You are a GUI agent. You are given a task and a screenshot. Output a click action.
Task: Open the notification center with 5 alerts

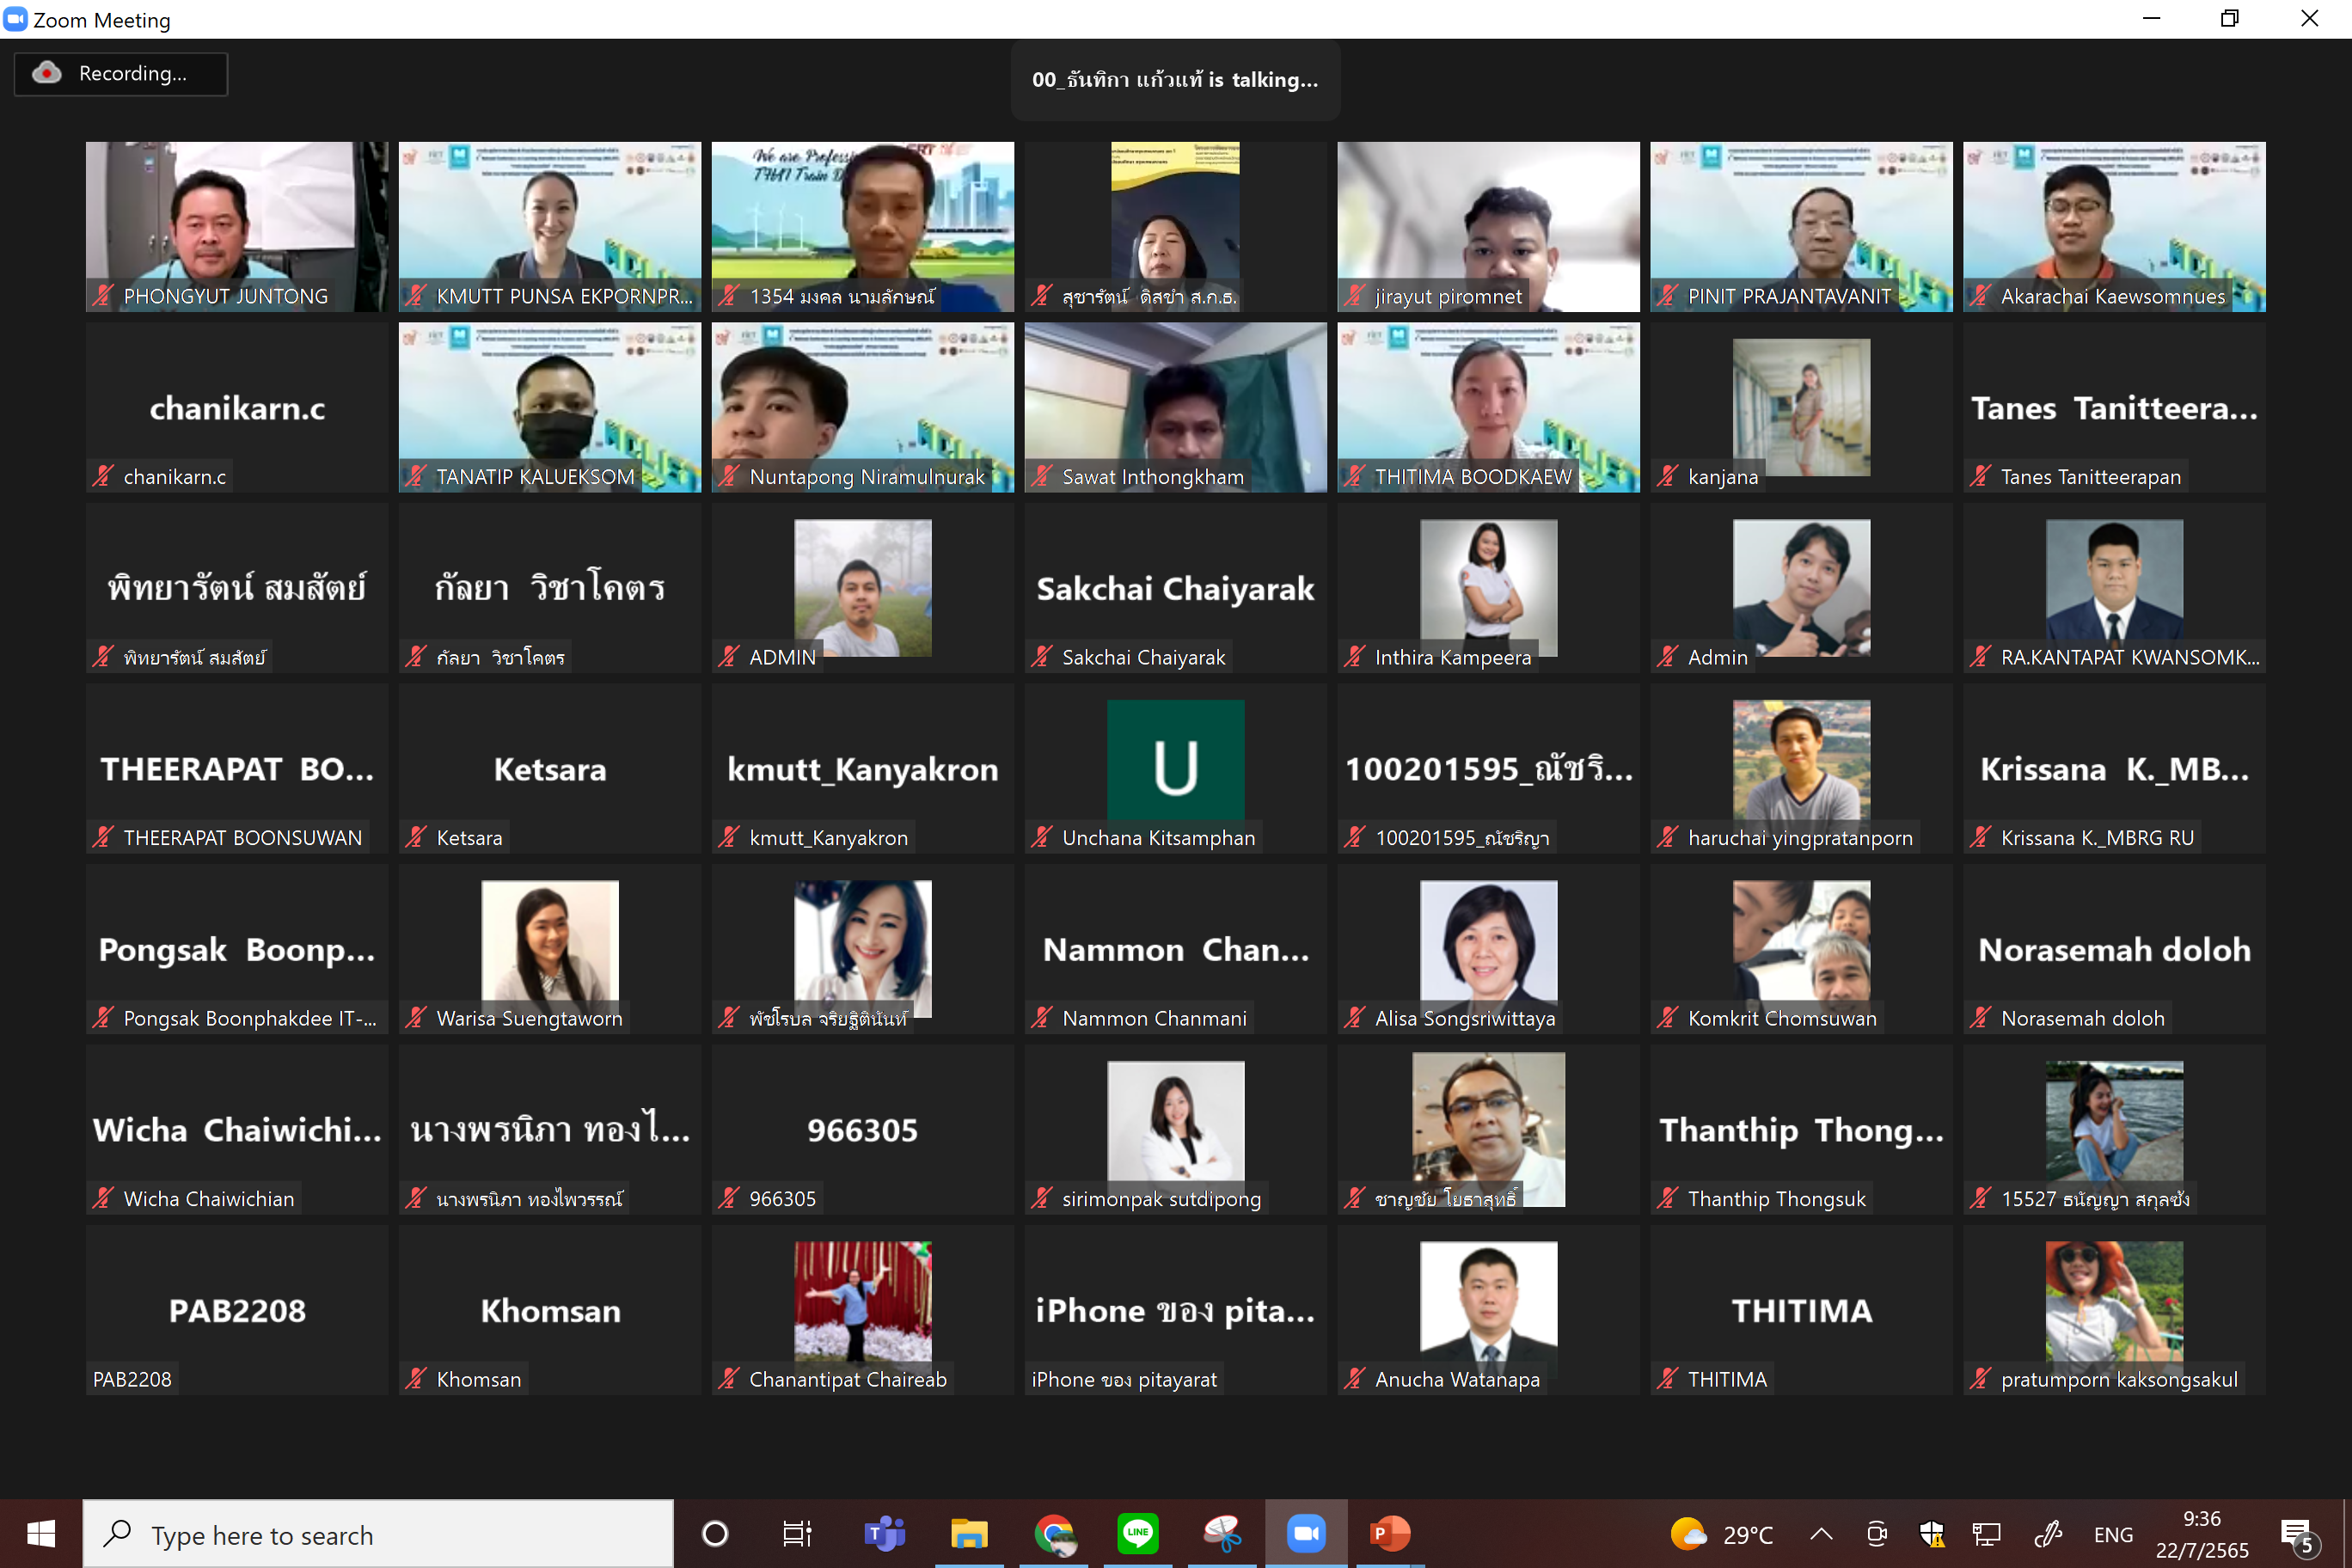click(2297, 1534)
